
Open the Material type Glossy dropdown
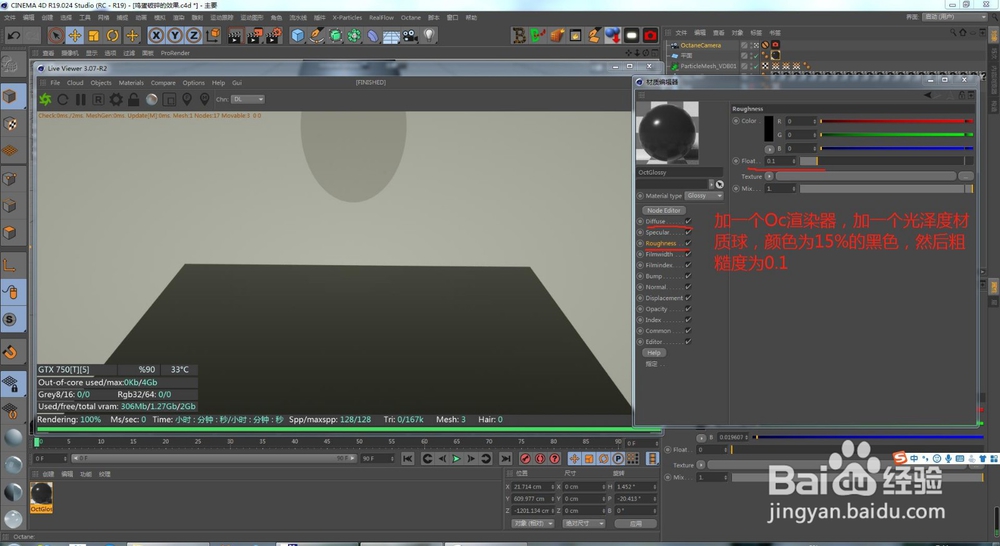(704, 196)
